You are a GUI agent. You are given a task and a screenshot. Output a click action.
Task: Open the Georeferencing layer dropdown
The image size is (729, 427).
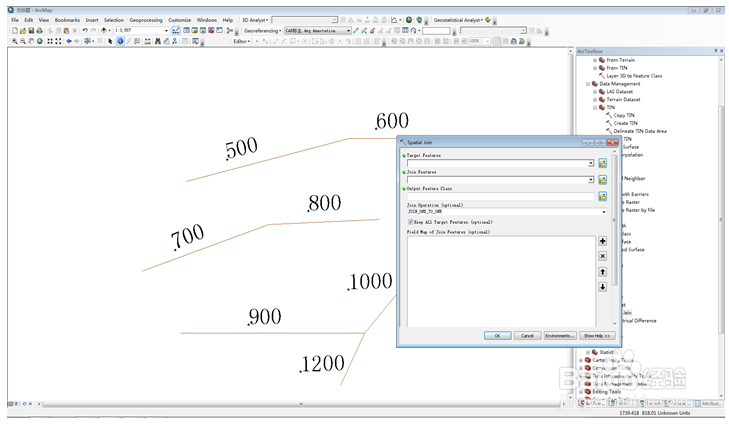(x=349, y=31)
